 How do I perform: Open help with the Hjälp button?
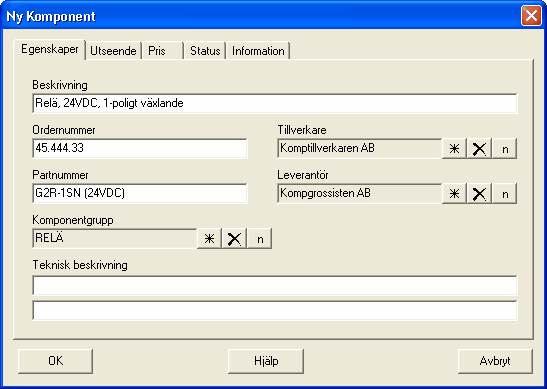point(266,361)
